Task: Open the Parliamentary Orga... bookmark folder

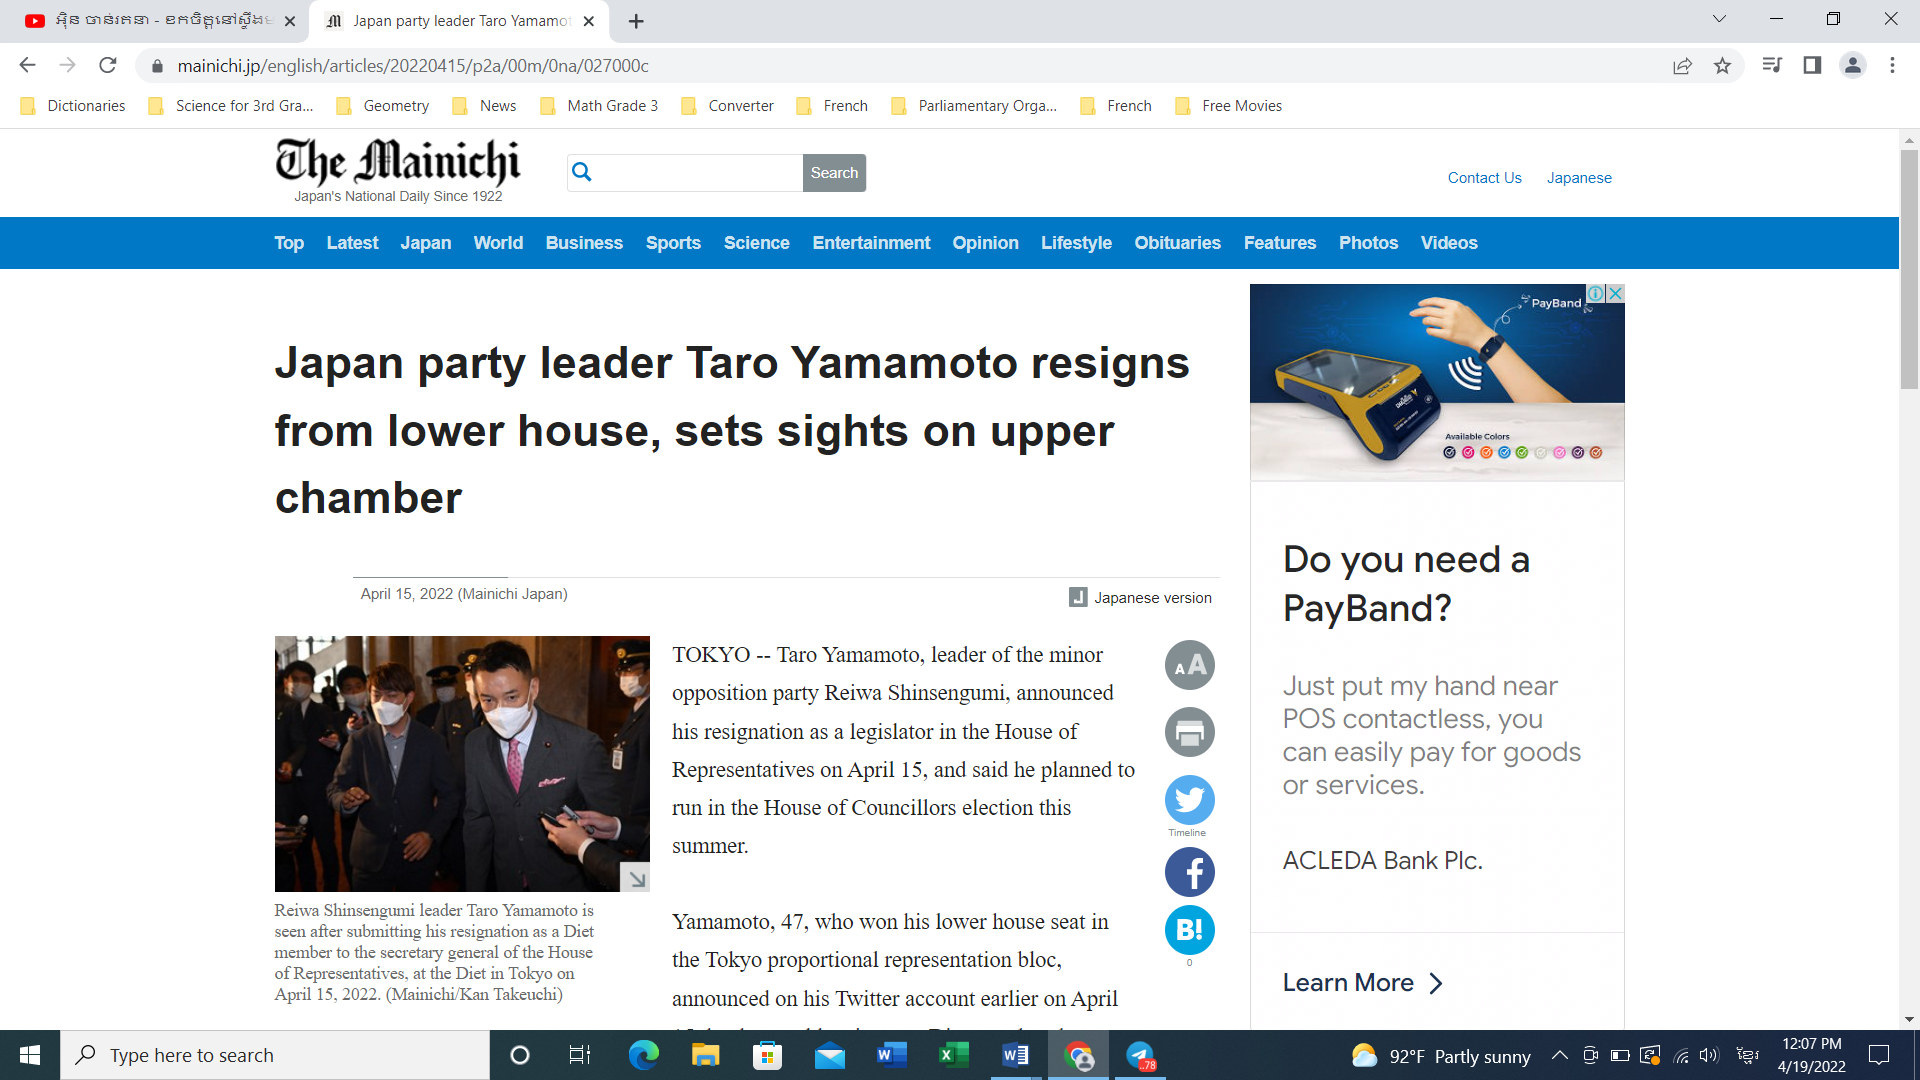Action: point(974,106)
